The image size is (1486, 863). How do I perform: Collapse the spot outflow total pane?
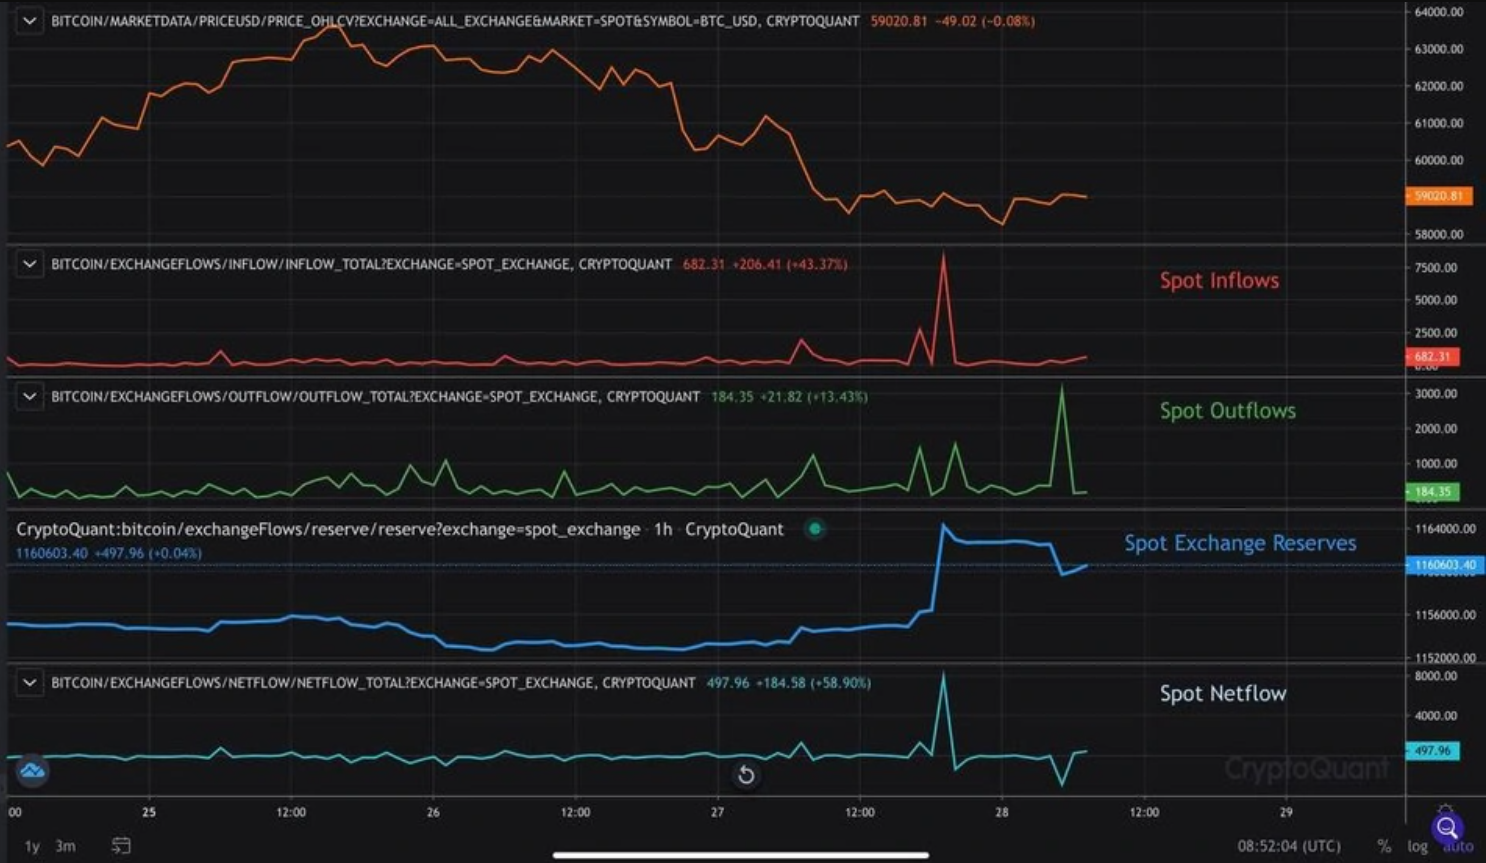[x=29, y=396]
